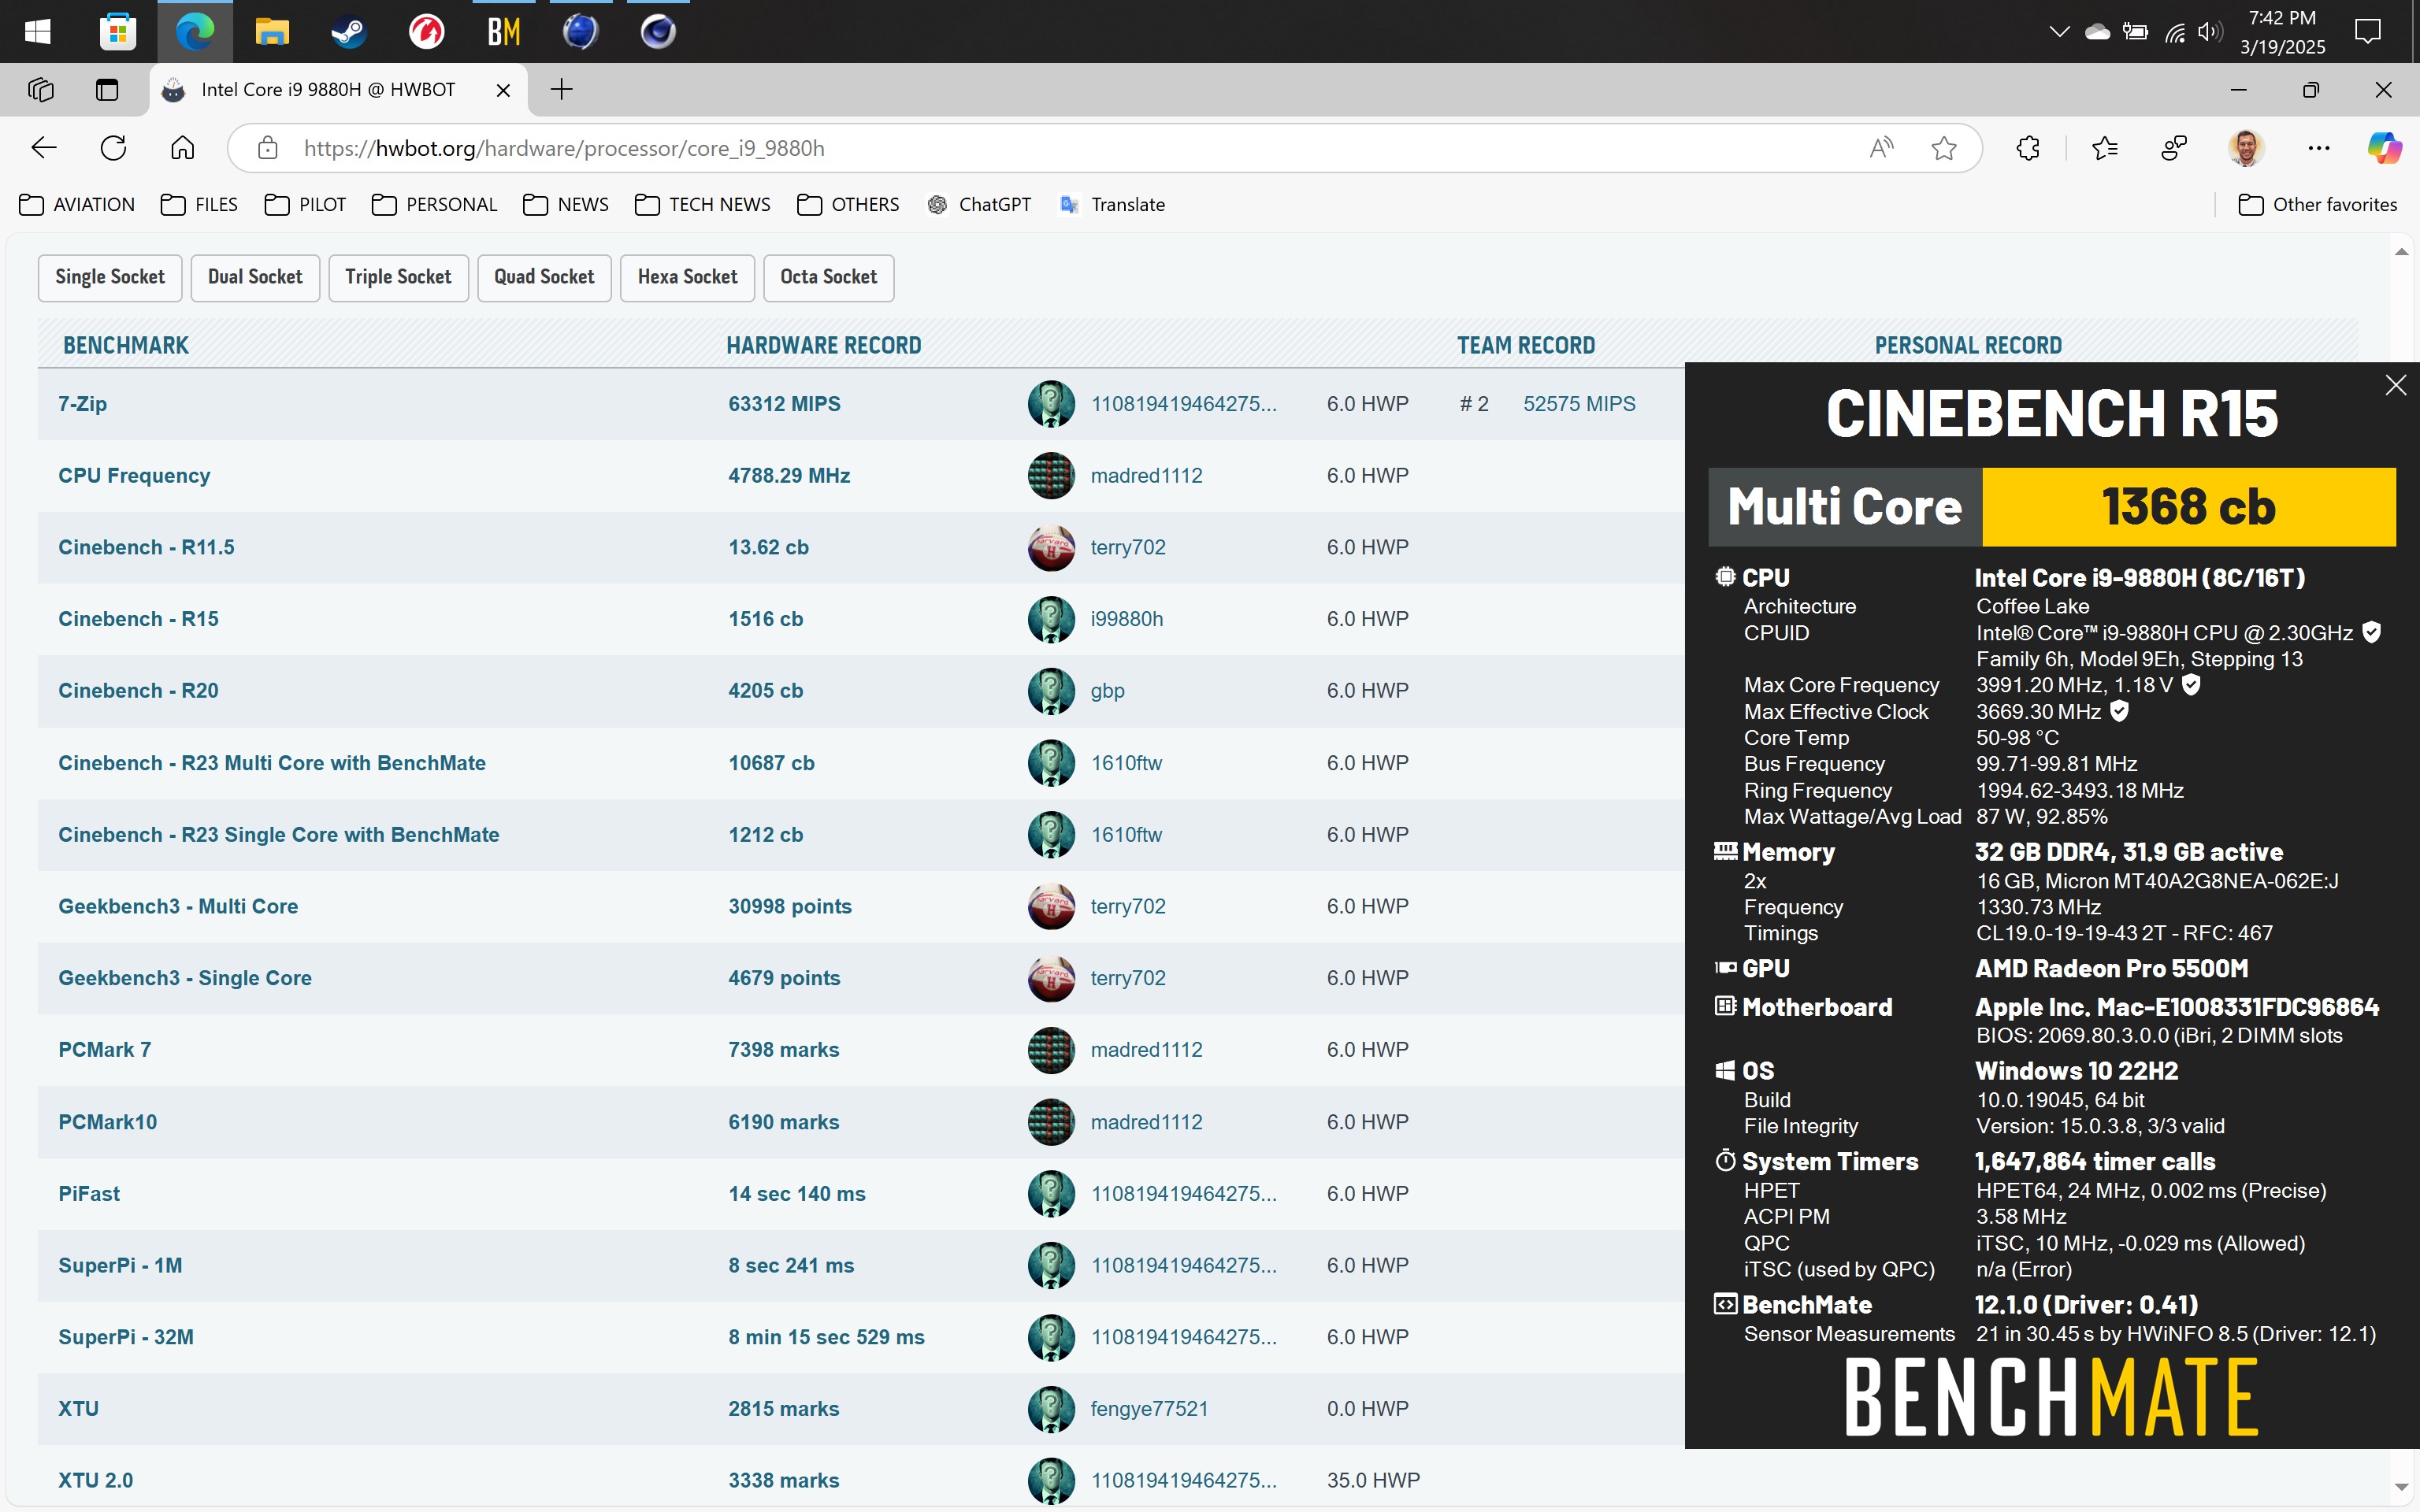The width and height of the screenshot is (2420, 1512).
Task: Show hidden system tray icons
Action: 2059,32
